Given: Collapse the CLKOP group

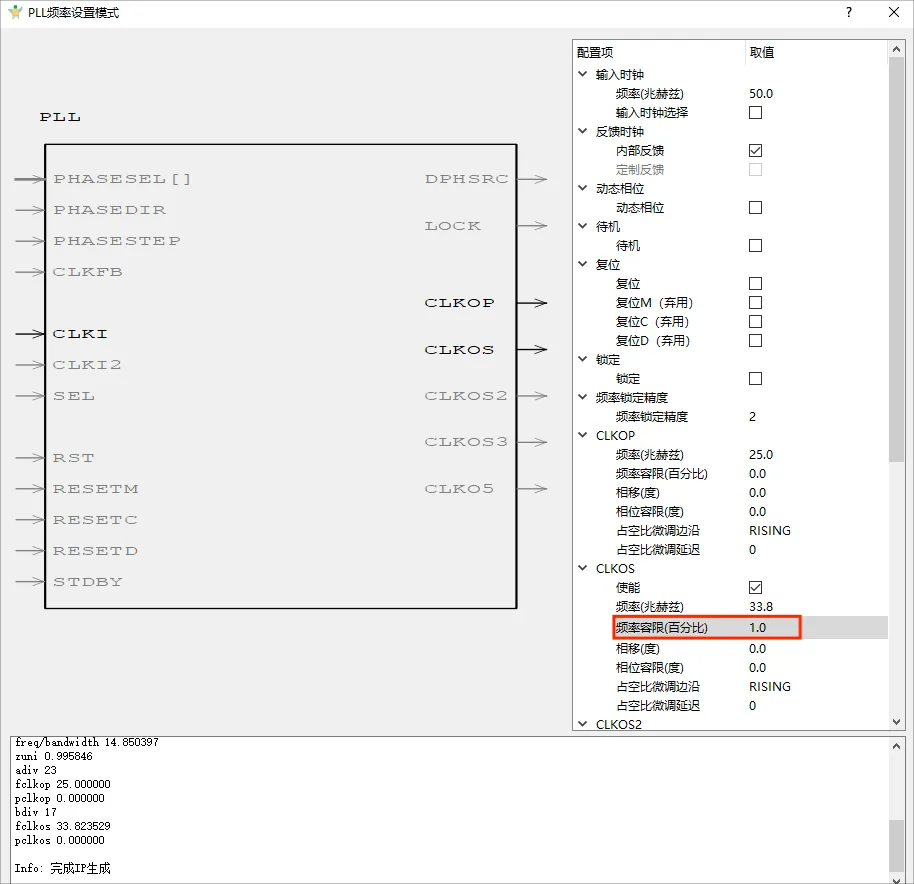Looking at the screenshot, I should coord(582,435).
